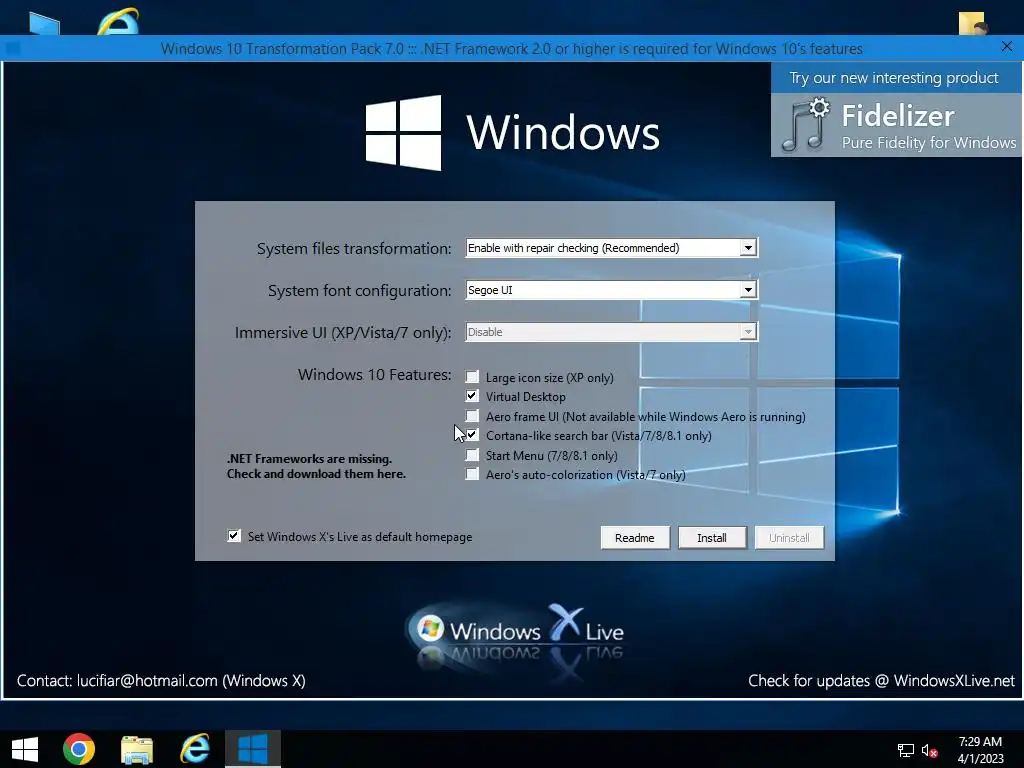Launch Google Chrome from the taskbar
This screenshot has height=768, width=1024.
pyautogui.click(x=79, y=749)
